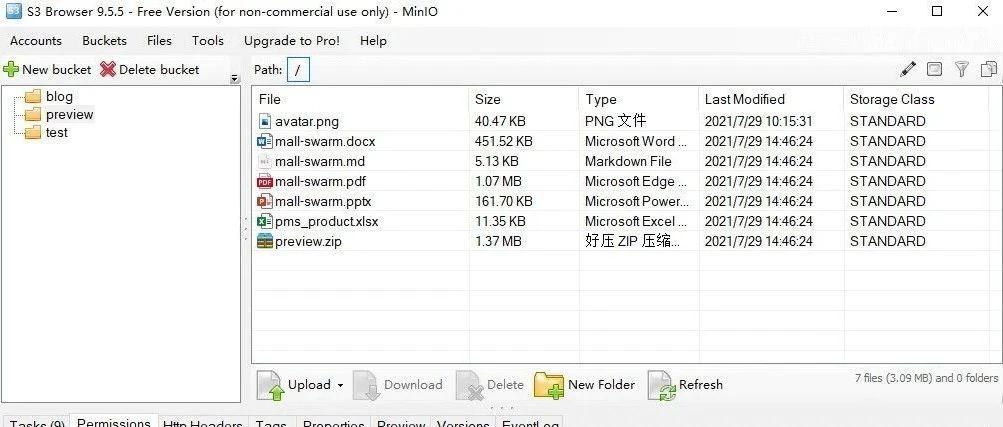The image size is (1003, 427).
Task: Select the blog bucket
Action: (x=59, y=97)
